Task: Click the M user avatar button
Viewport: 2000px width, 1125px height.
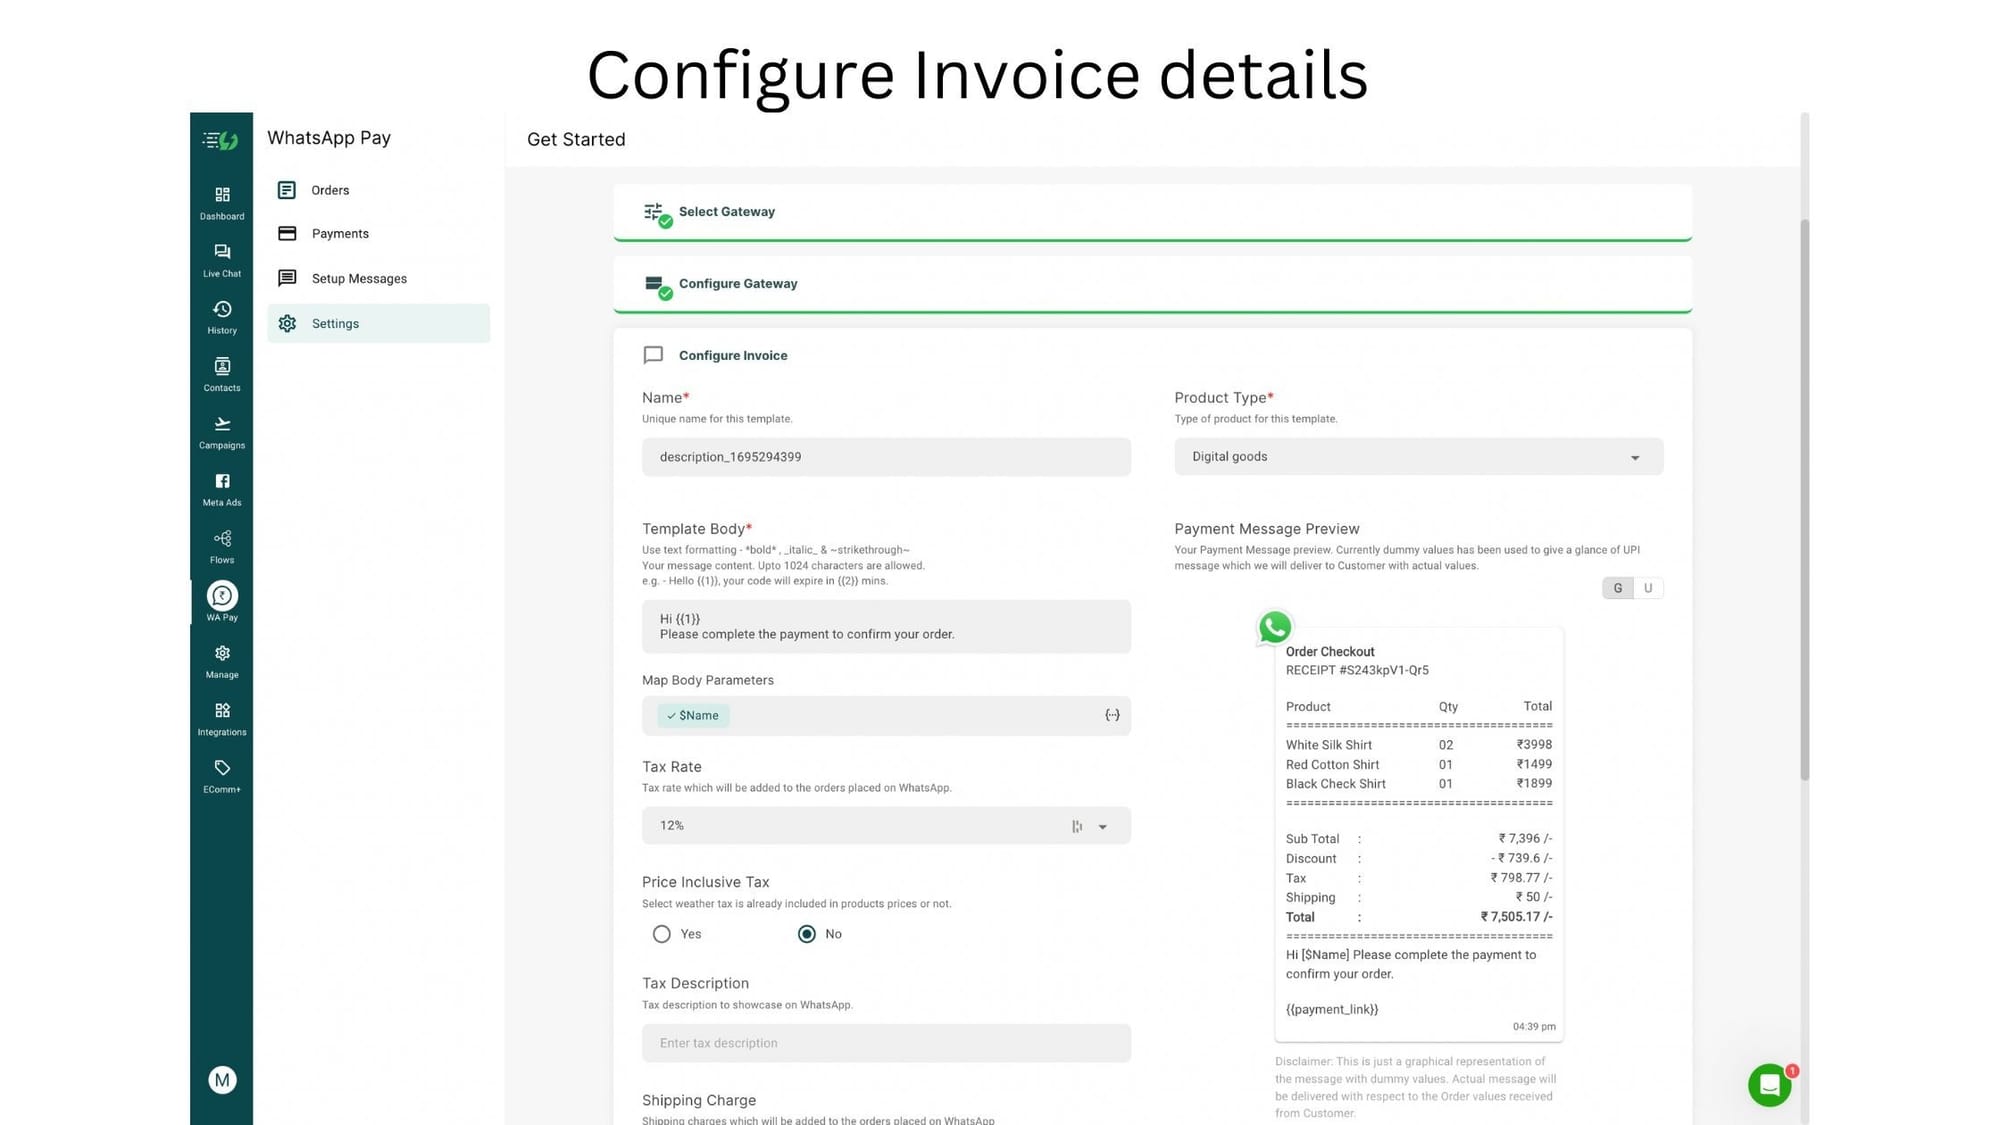Action: [222, 1080]
